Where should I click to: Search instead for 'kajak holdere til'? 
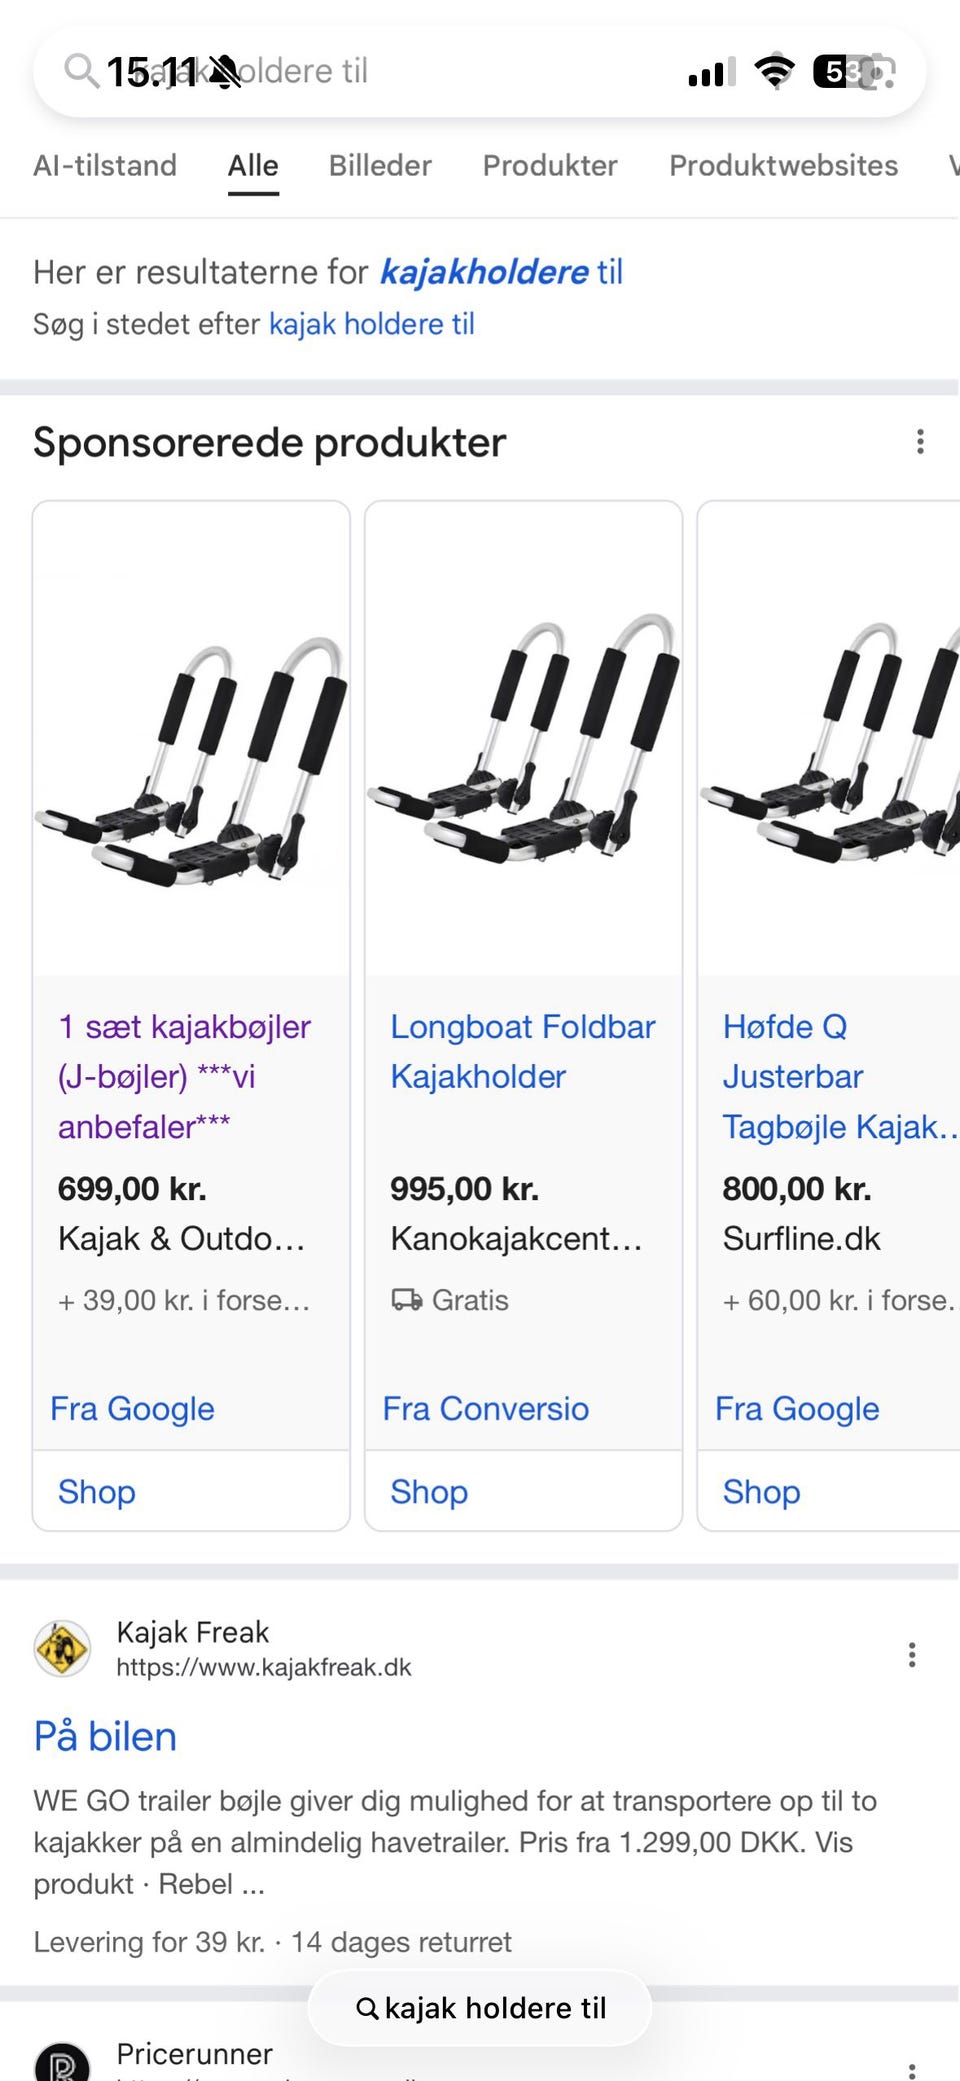pos(371,324)
